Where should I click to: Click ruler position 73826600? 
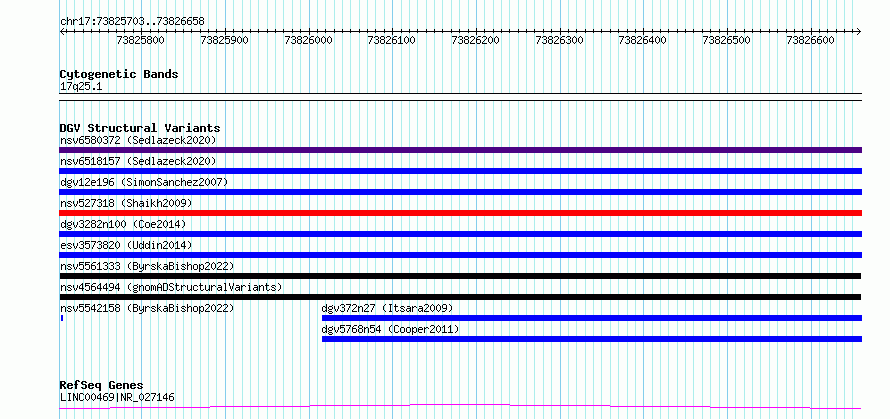(x=811, y=40)
